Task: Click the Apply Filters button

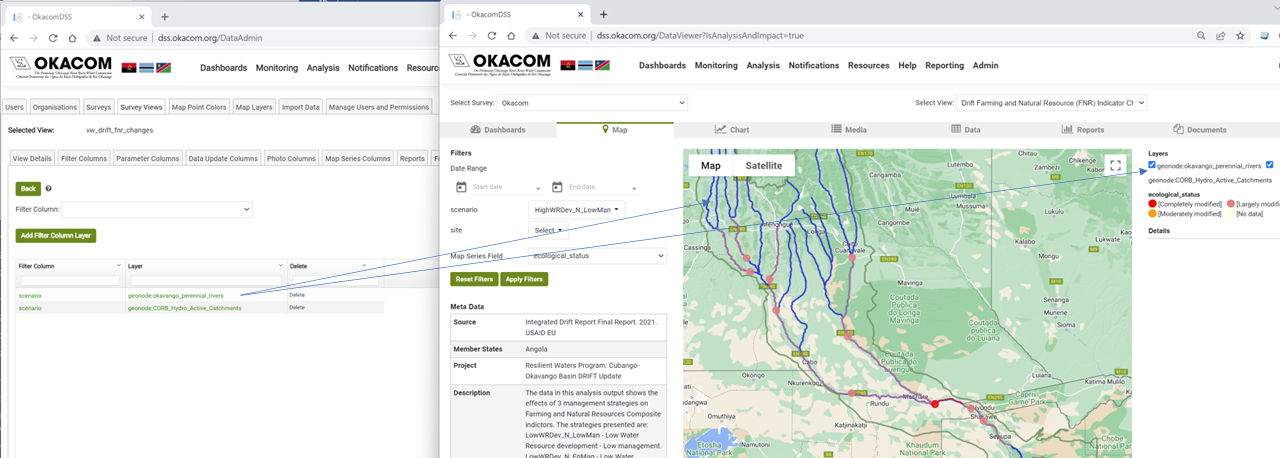Action: (524, 279)
